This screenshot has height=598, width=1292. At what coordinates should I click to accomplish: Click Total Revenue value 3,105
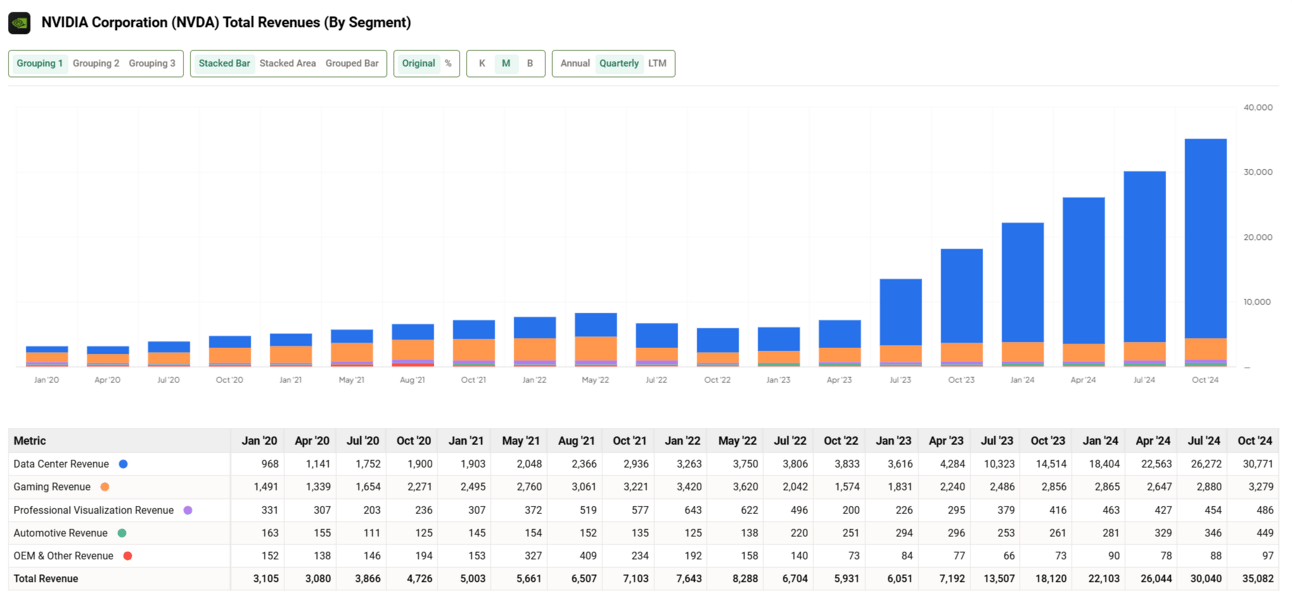[263, 578]
